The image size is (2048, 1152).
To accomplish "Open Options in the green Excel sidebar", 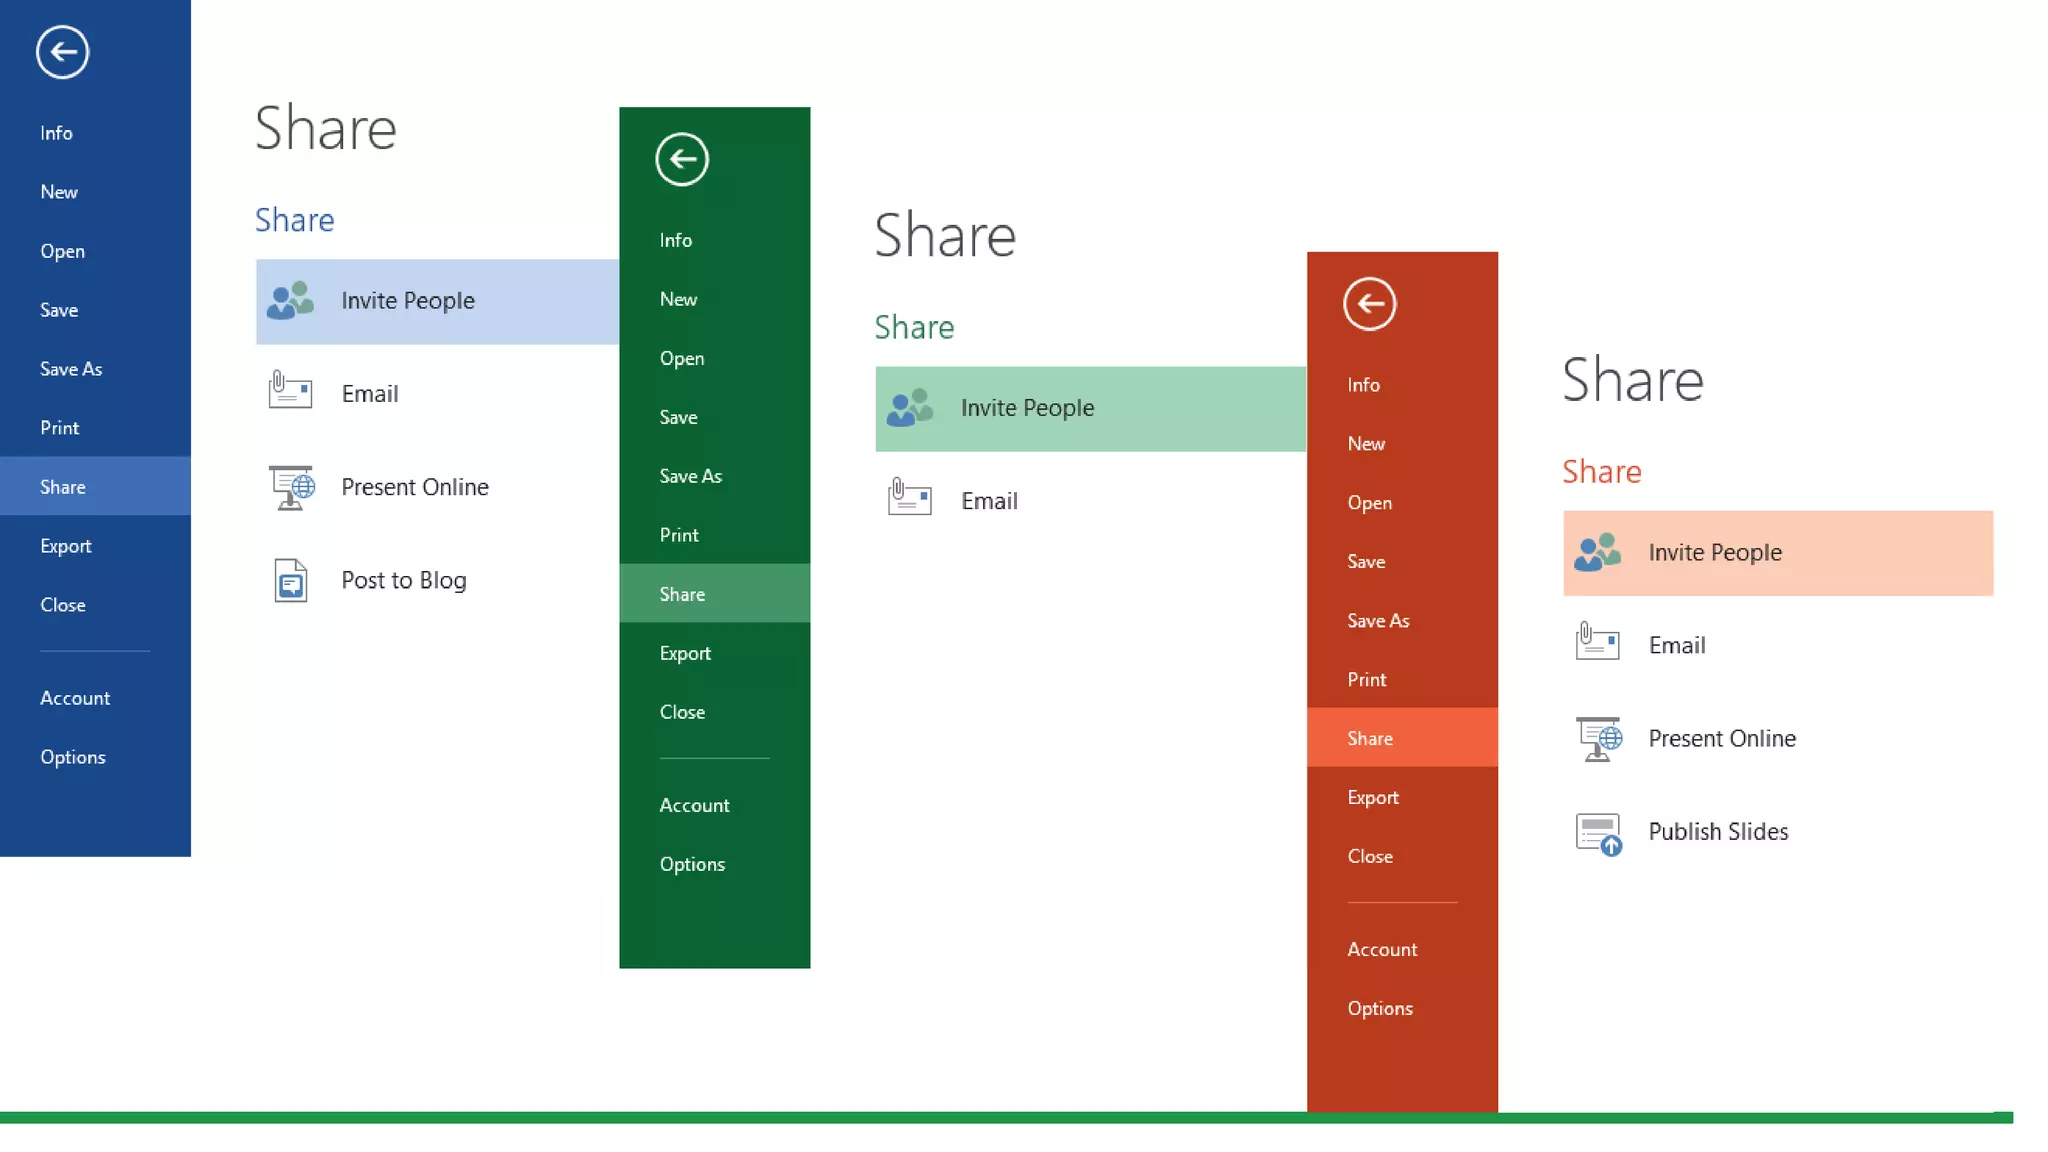I will (x=692, y=864).
